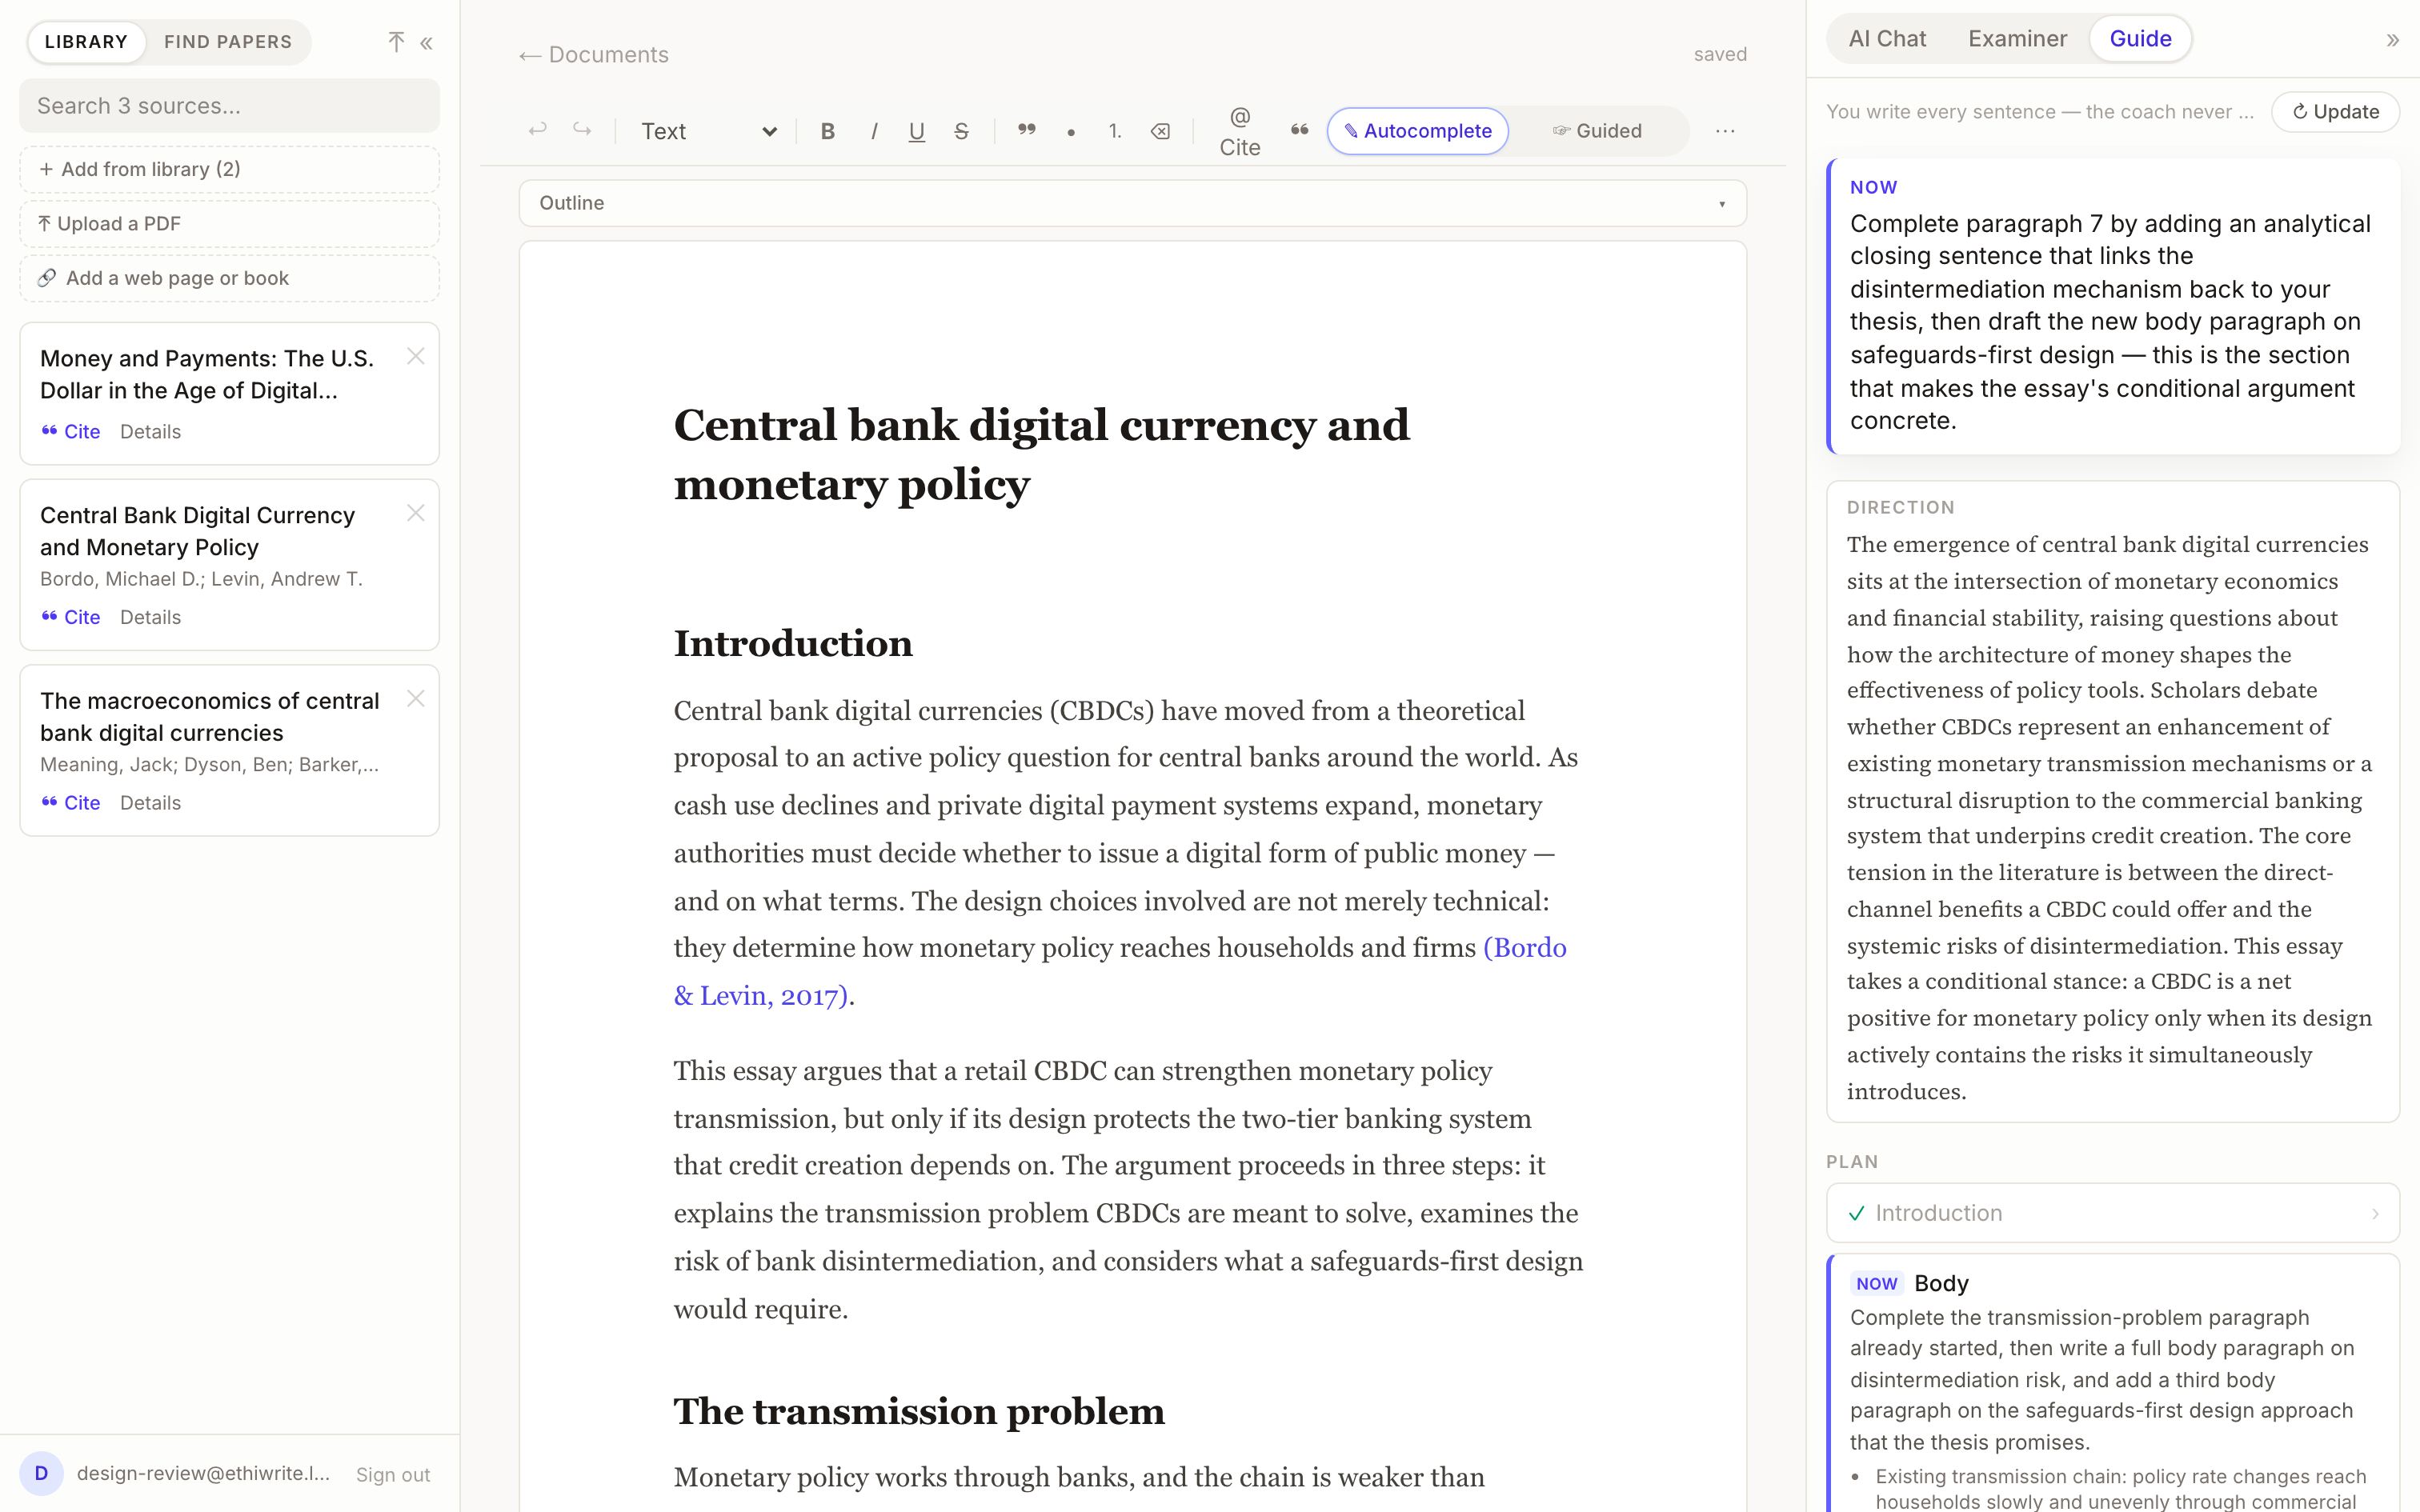Expand the Introduction plan item
The image size is (2420, 1512).
pyautogui.click(x=2112, y=1213)
